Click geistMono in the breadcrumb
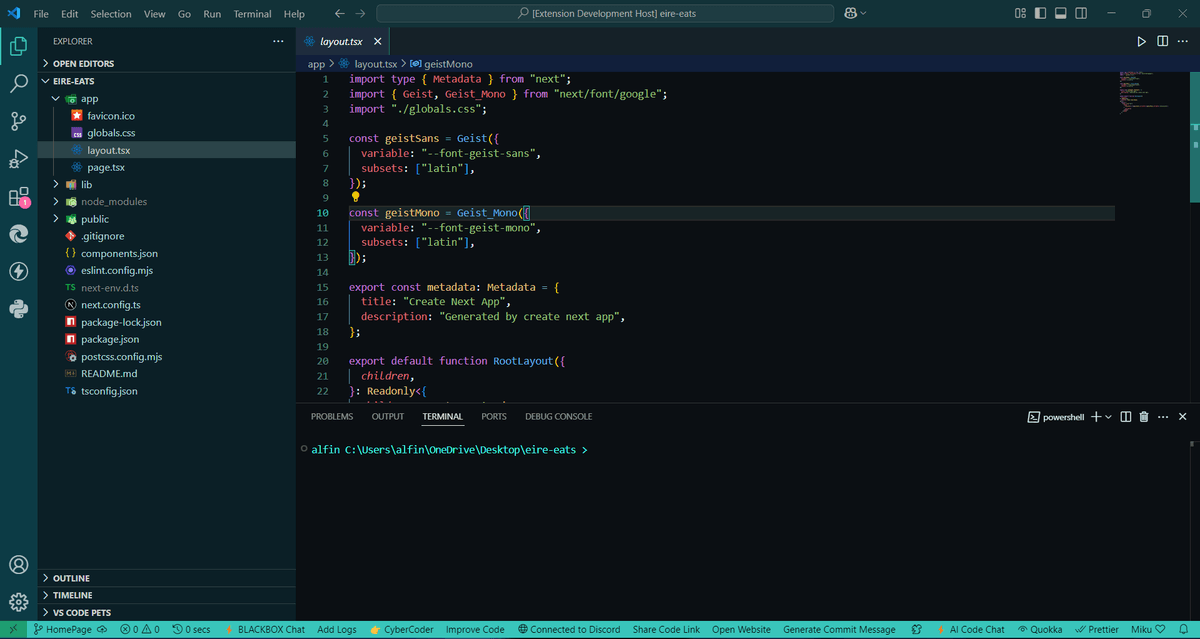Image resolution: width=1200 pixels, height=639 pixels. [x=448, y=64]
